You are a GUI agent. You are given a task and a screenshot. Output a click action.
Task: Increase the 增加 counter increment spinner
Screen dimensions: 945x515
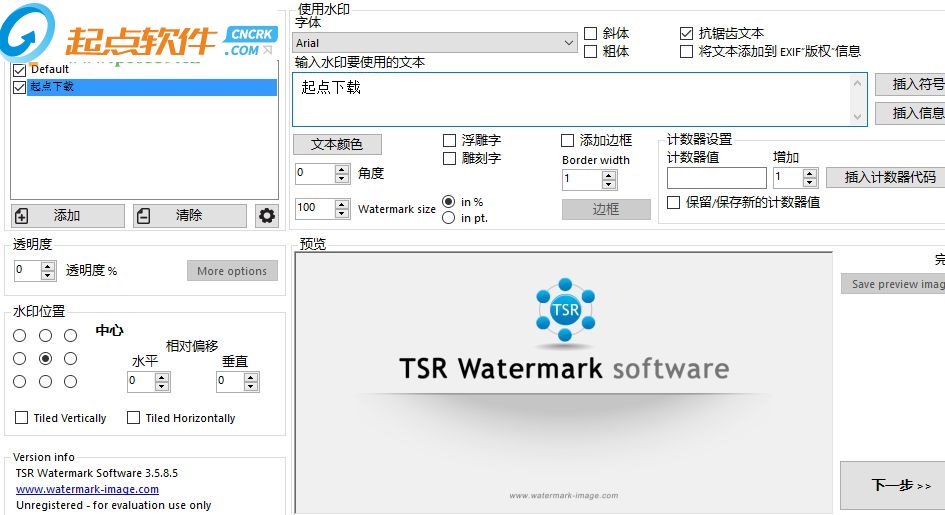click(x=810, y=173)
